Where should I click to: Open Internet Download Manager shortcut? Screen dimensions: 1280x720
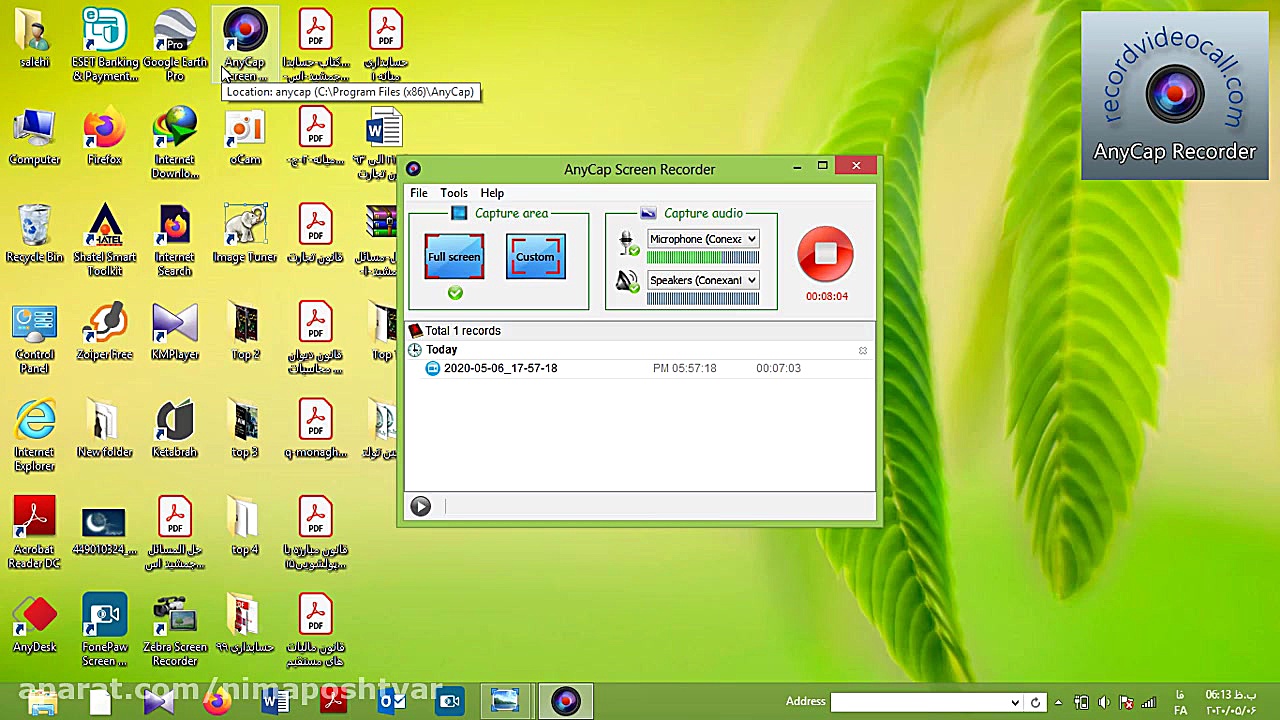click(175, 143)
